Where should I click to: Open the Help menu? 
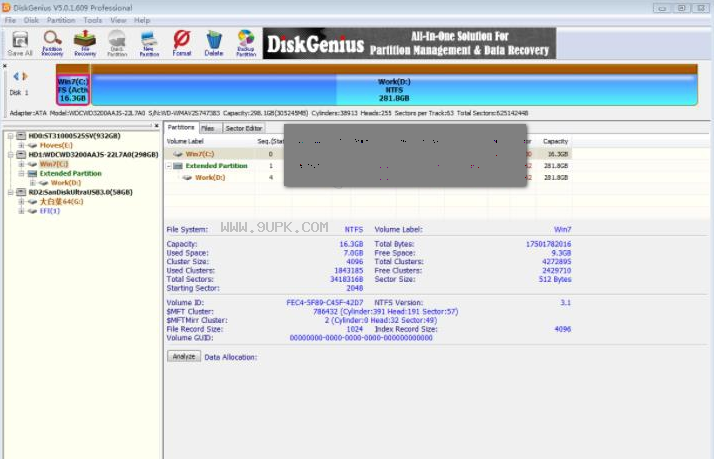(x=142, y=20)
